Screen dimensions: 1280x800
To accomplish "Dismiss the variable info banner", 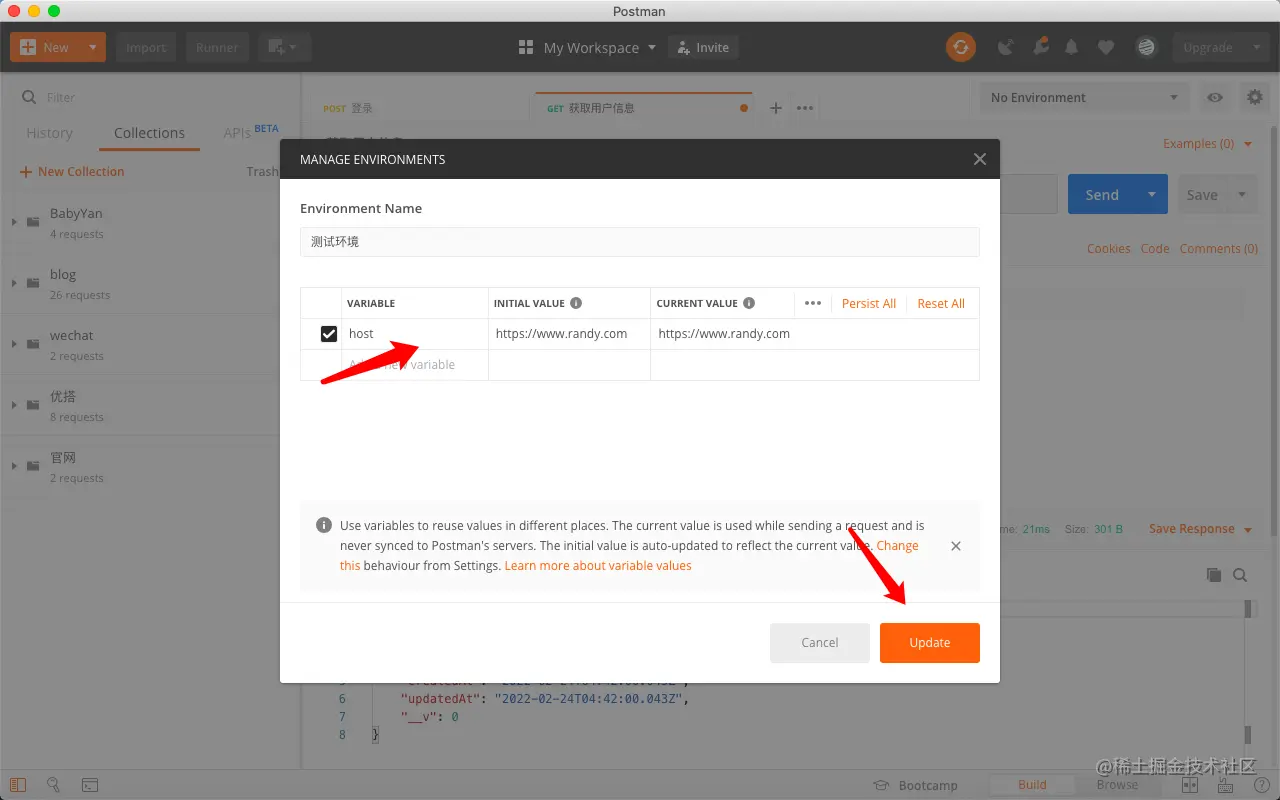I will (956, 546).
